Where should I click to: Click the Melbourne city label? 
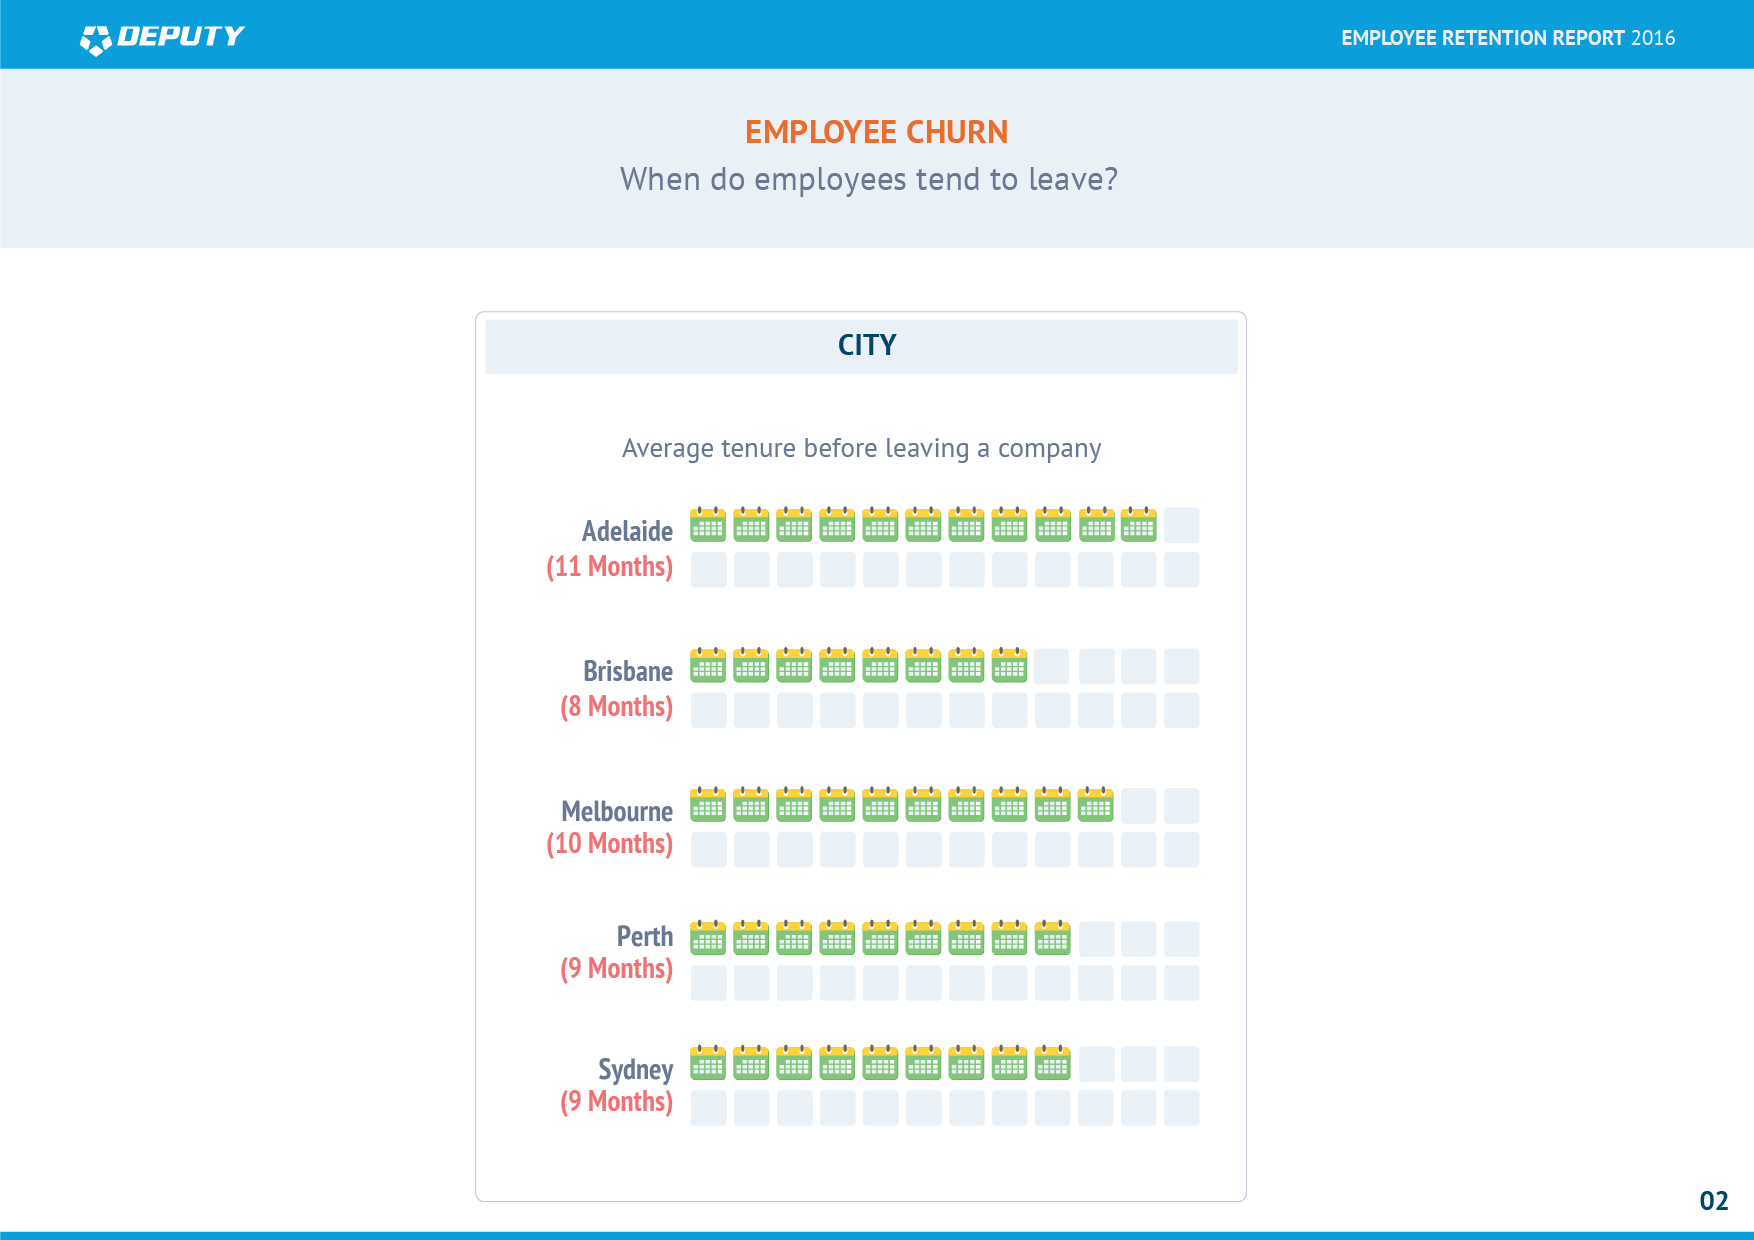[616, 811]
